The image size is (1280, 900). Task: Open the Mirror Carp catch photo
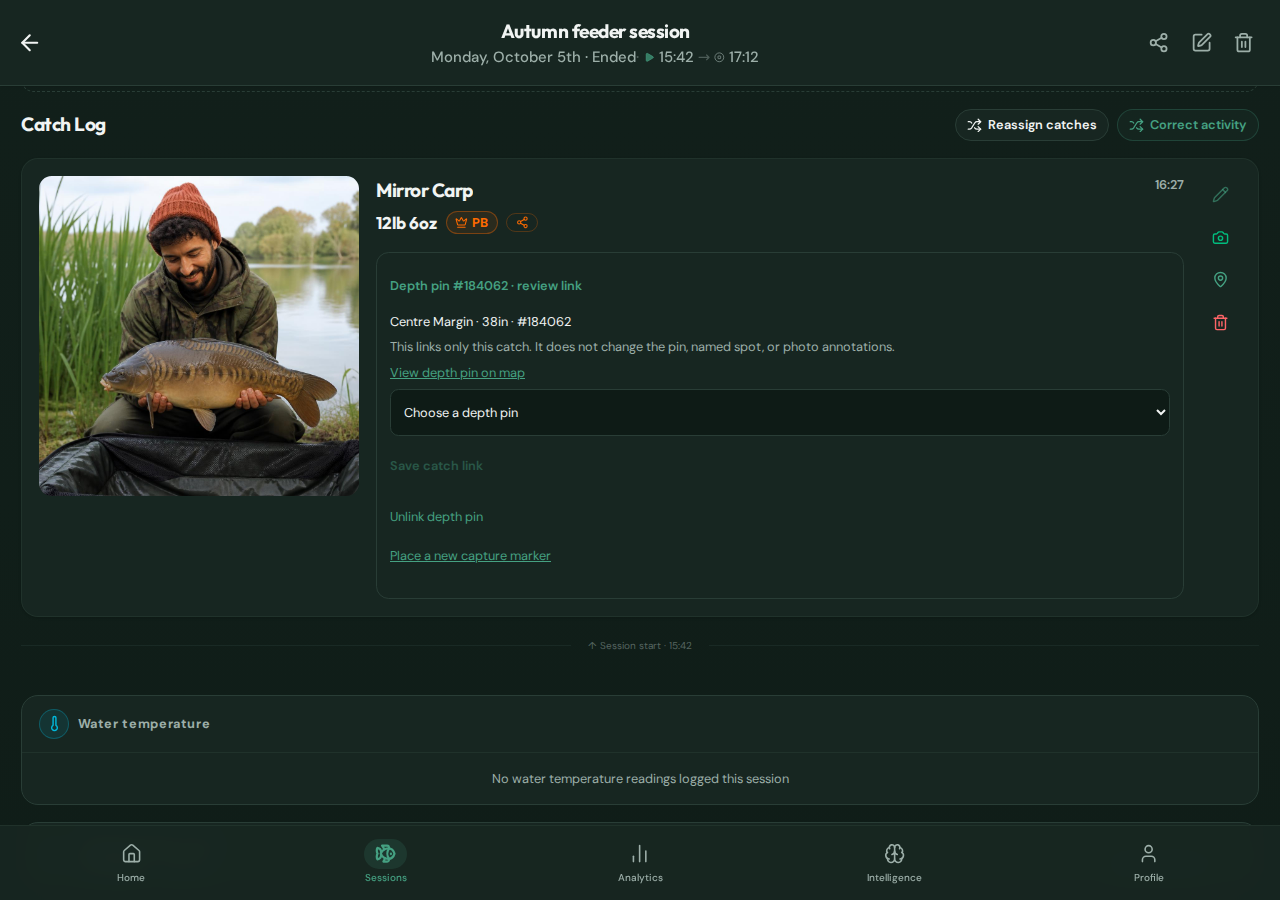(x=199, y=336)
